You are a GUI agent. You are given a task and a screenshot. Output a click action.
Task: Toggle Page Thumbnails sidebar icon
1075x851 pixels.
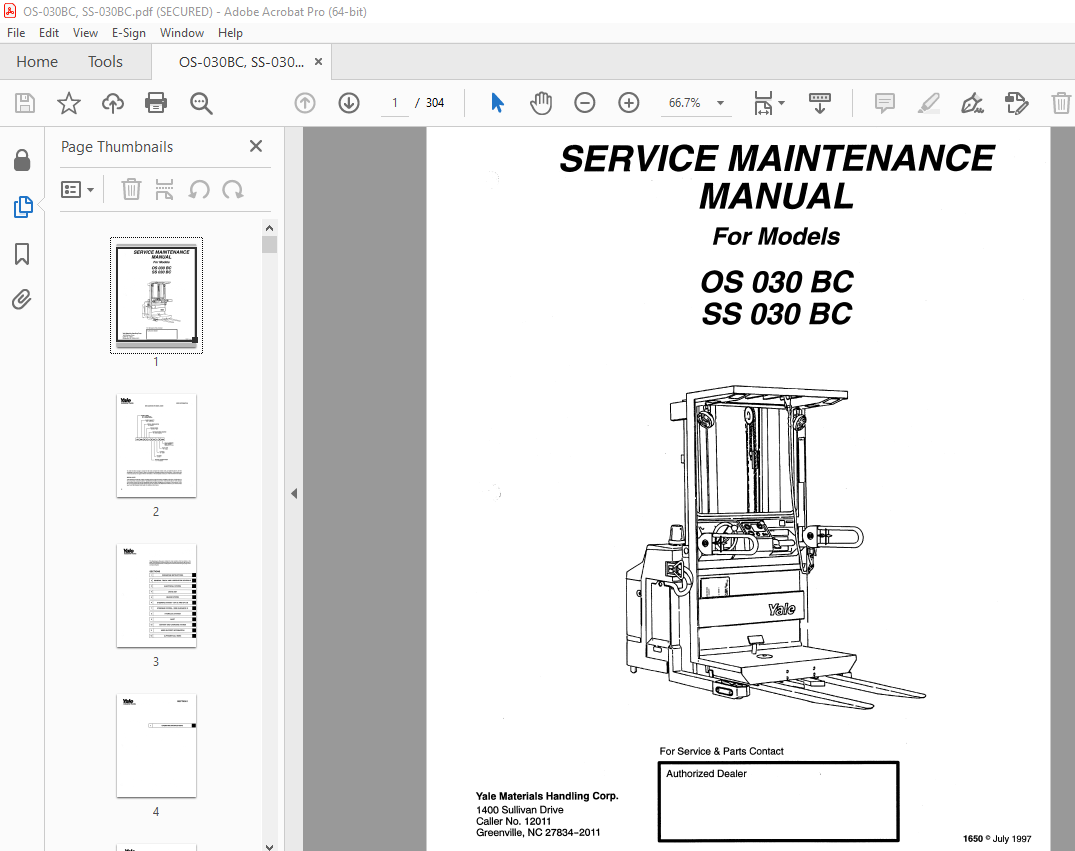click(x=23, y=206)
